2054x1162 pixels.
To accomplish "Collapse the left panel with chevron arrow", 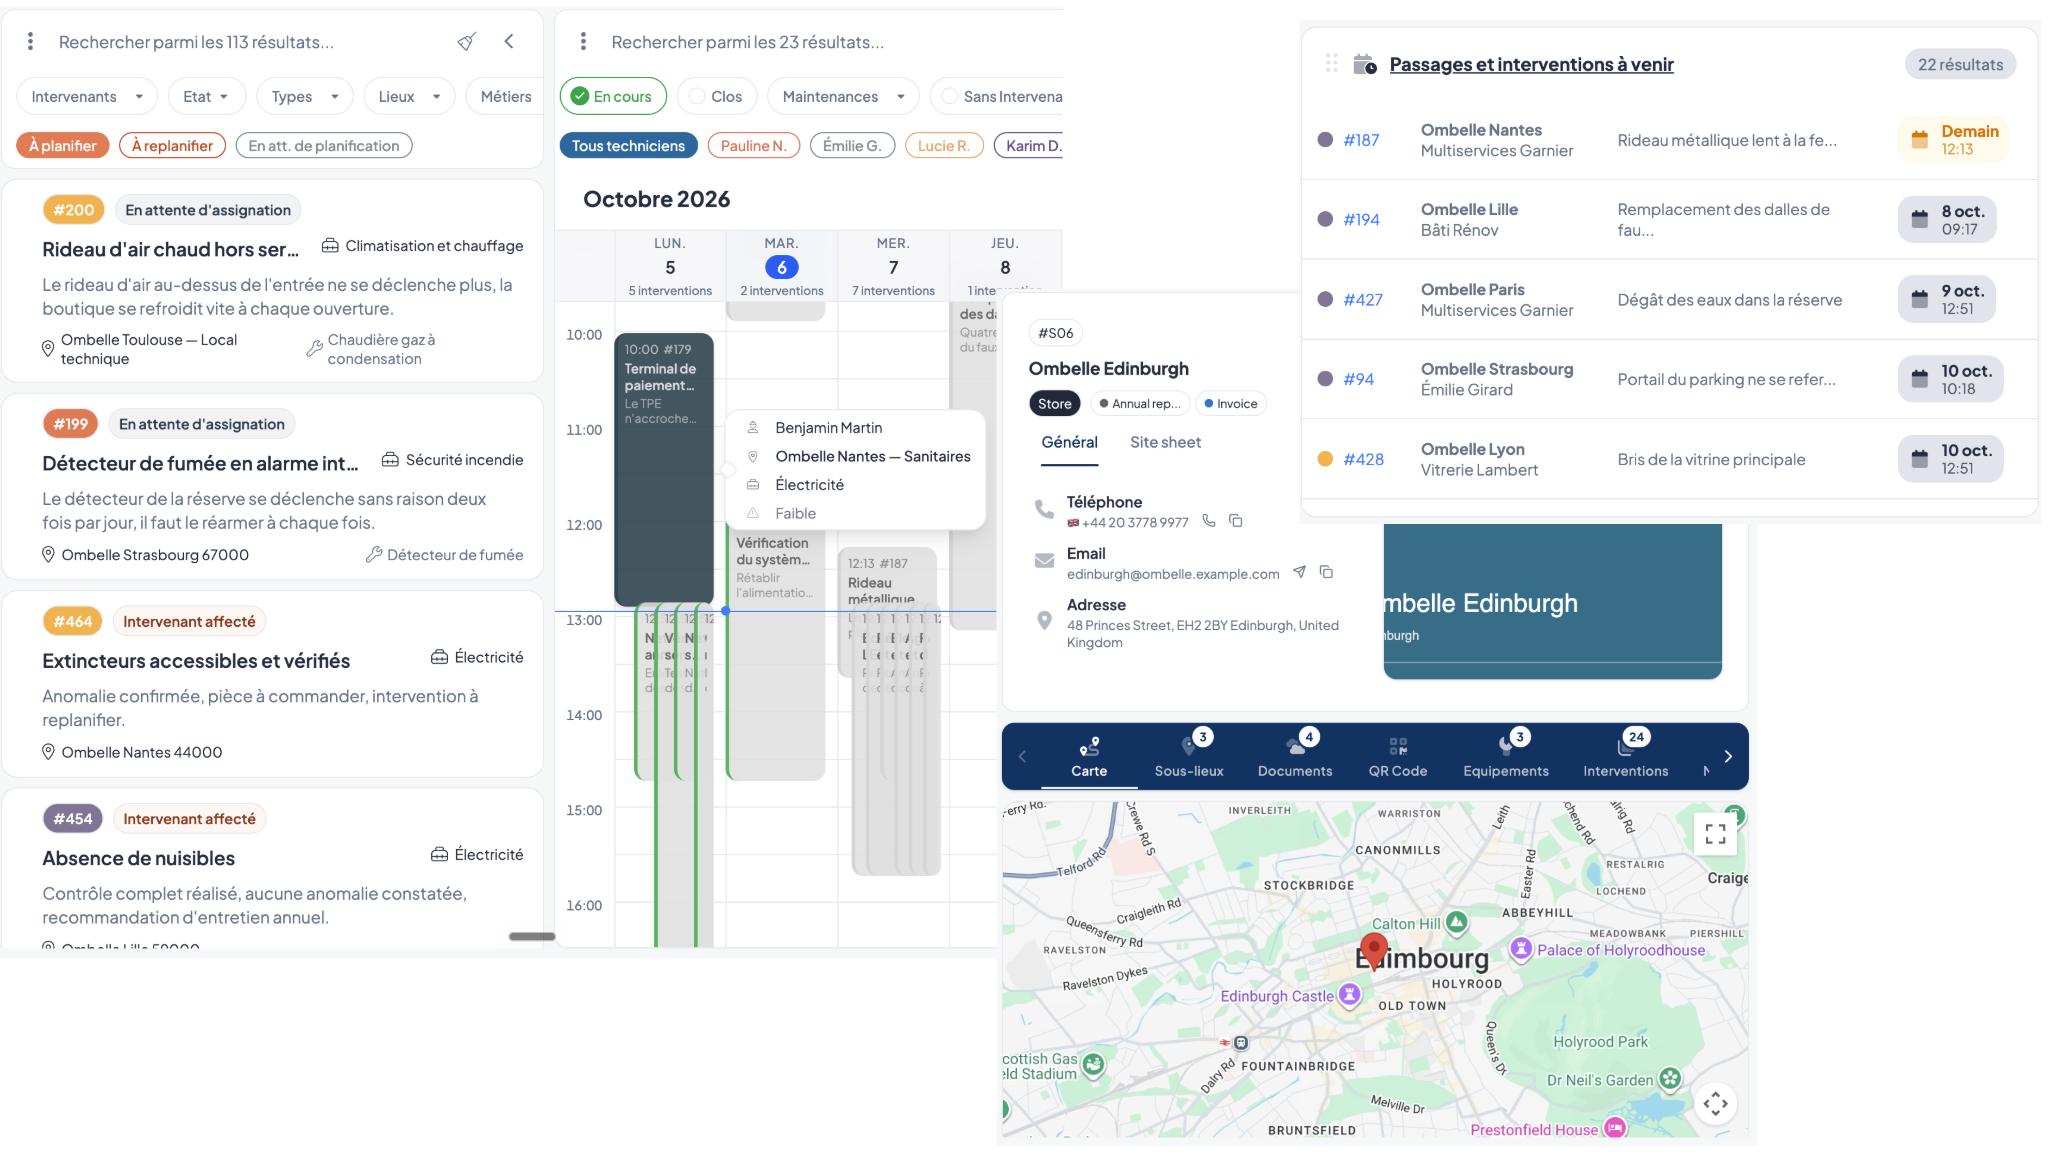I will [x=509, y=41].
